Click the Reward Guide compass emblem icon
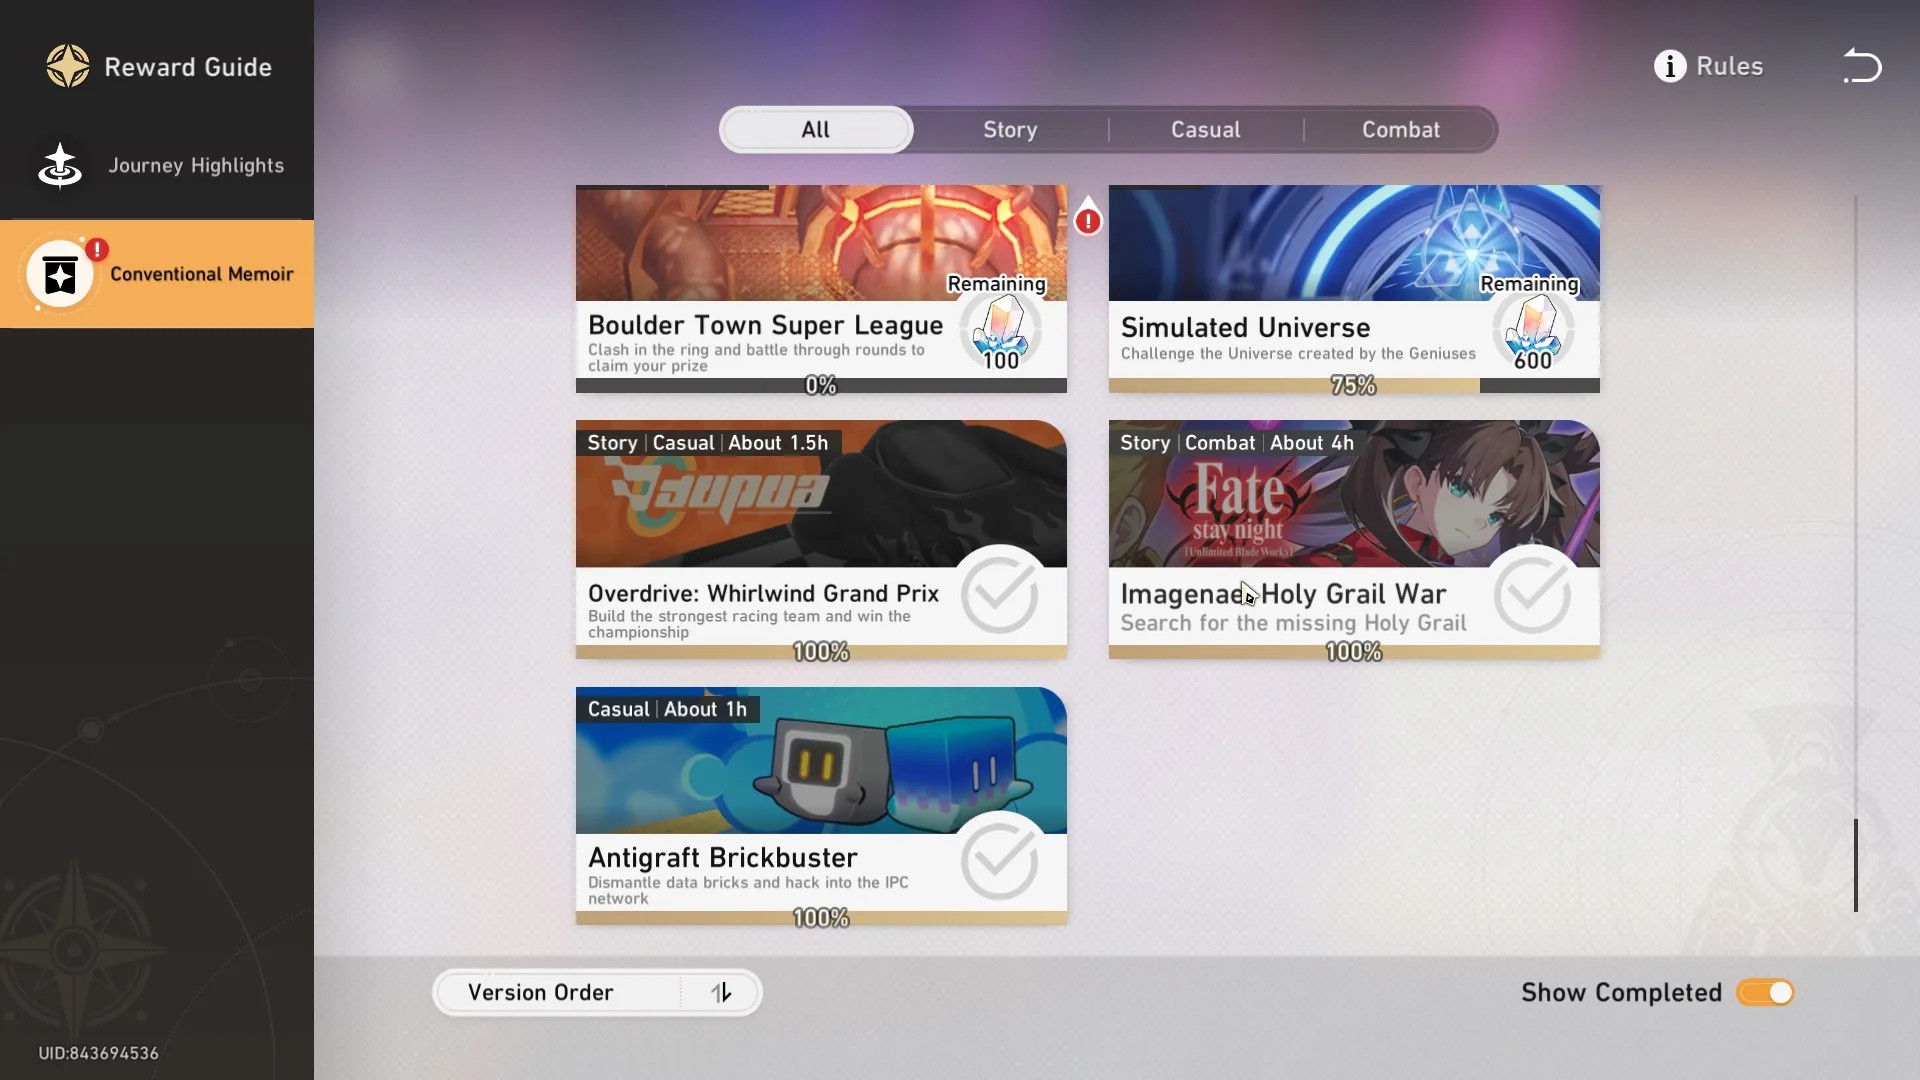This screenshot has height=1080, width=1920. tap(68, 66)
